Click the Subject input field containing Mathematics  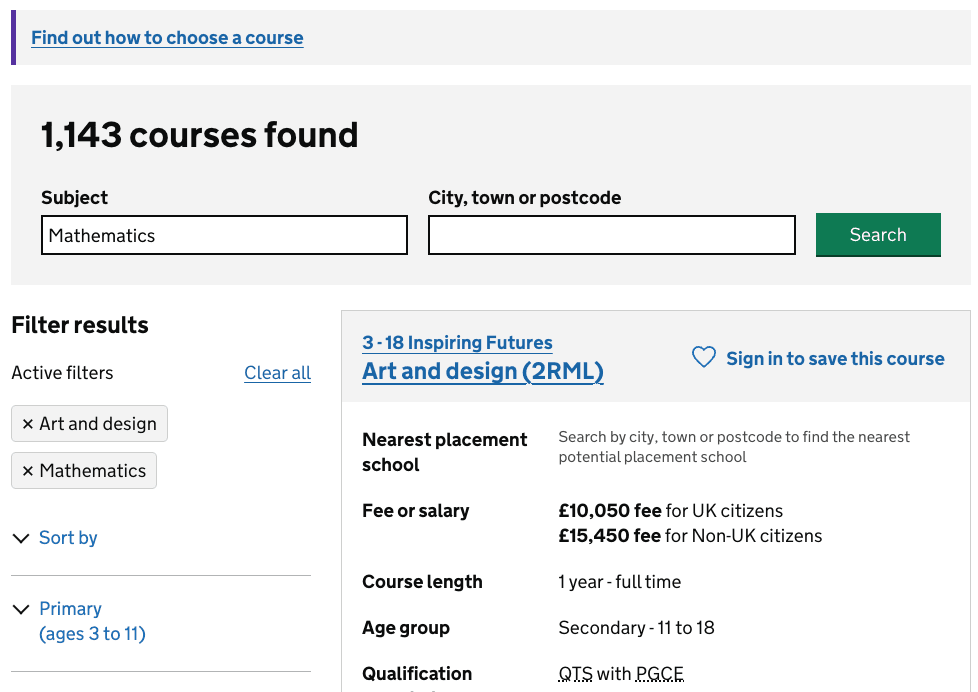click(225, 235)
